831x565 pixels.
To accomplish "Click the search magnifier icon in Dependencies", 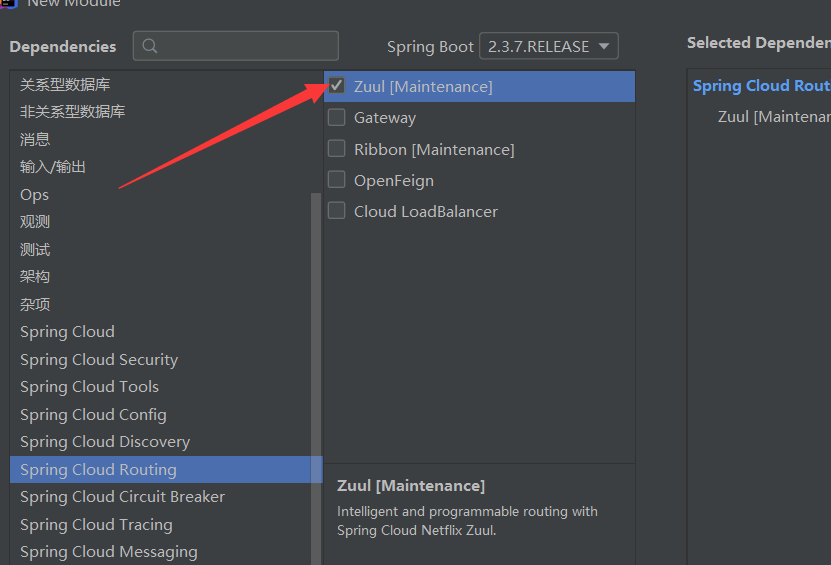I will click(x=150, y=46).
